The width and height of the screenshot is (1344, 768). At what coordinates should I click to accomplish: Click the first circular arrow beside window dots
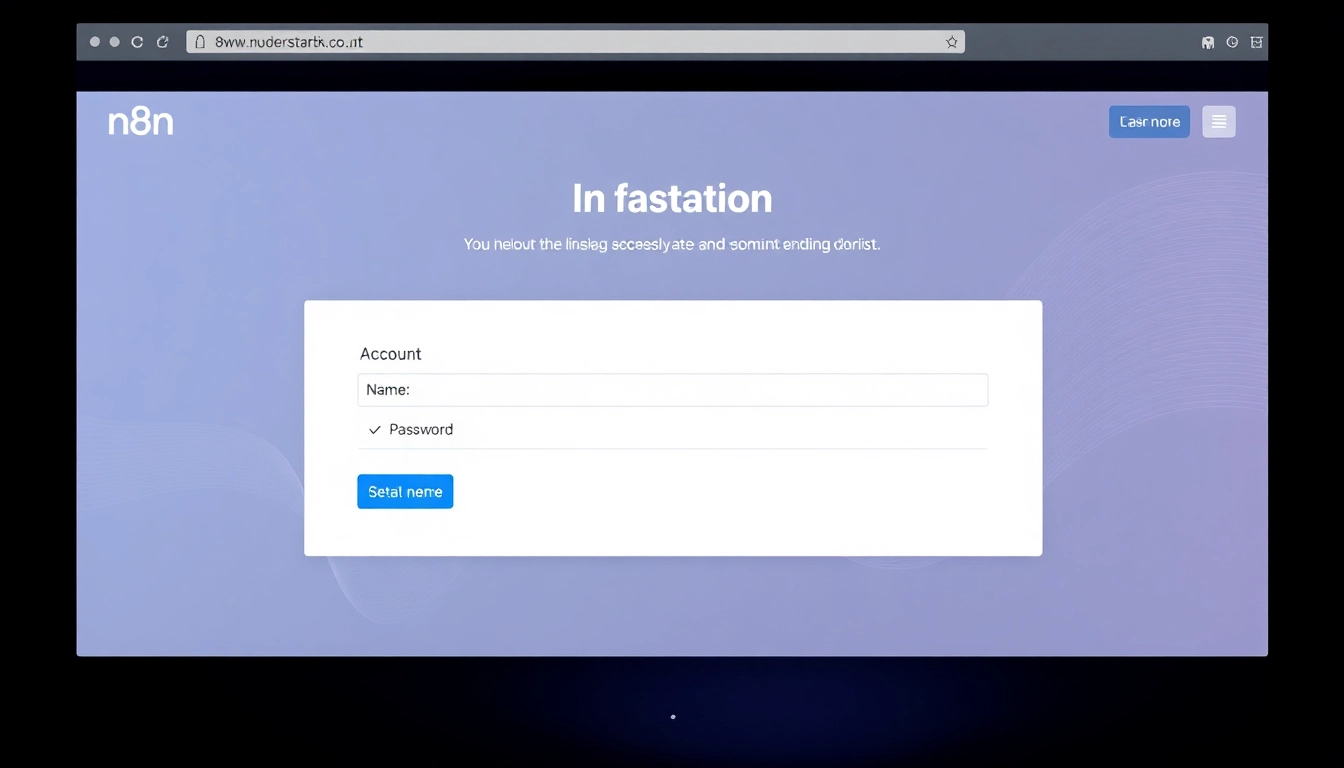coord(137,42)
